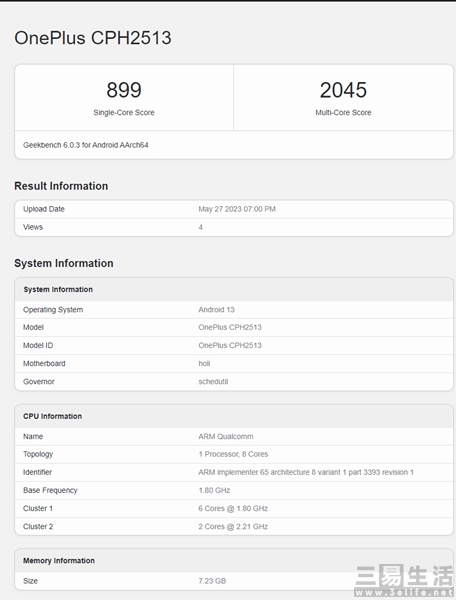Select the Android 13 value
Image resolution: width=456 pixels, height=600 pixels.
click(217, 310)
